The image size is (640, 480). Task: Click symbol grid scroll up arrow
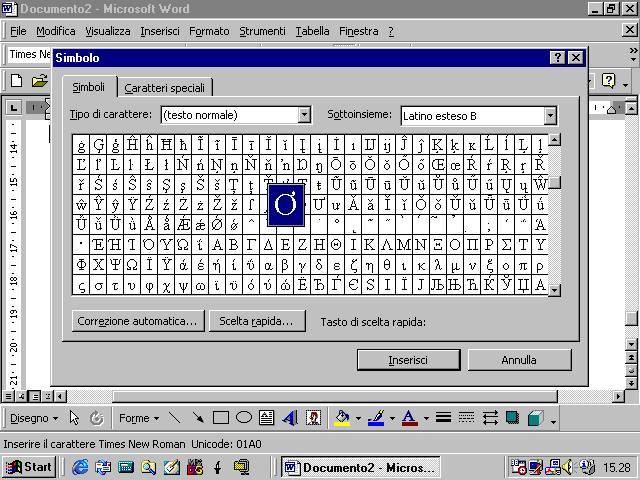554,140
